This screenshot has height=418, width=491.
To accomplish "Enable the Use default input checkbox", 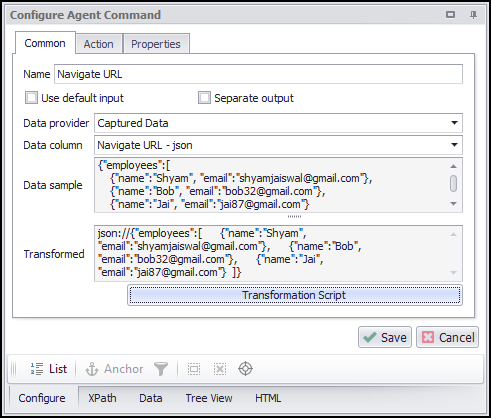I will click(x=31, y=98).
